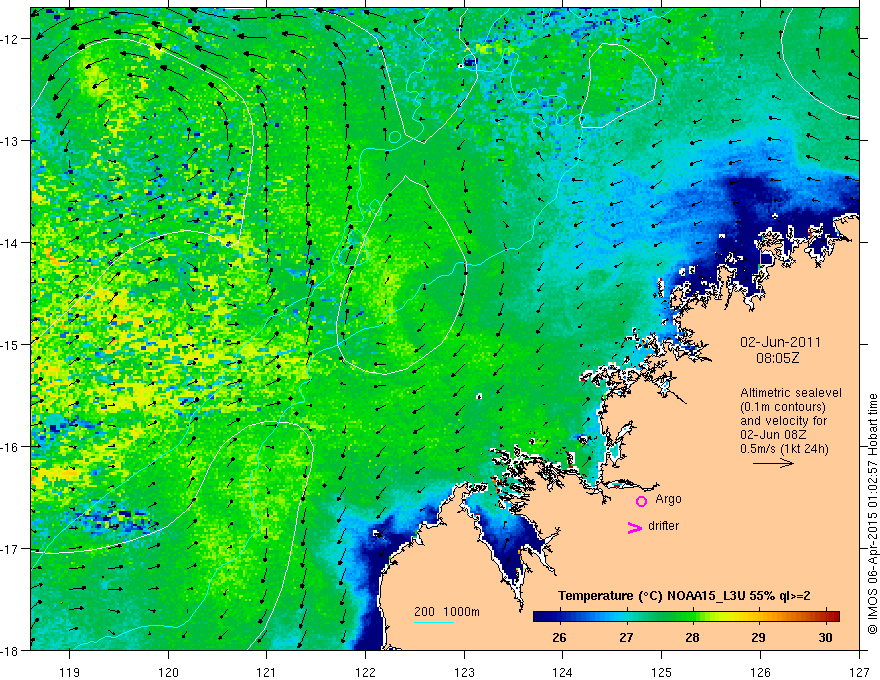The width and height of the screenshot is (880, 680).
Task: Click the colorbar value 27
Action: (626, 637)
